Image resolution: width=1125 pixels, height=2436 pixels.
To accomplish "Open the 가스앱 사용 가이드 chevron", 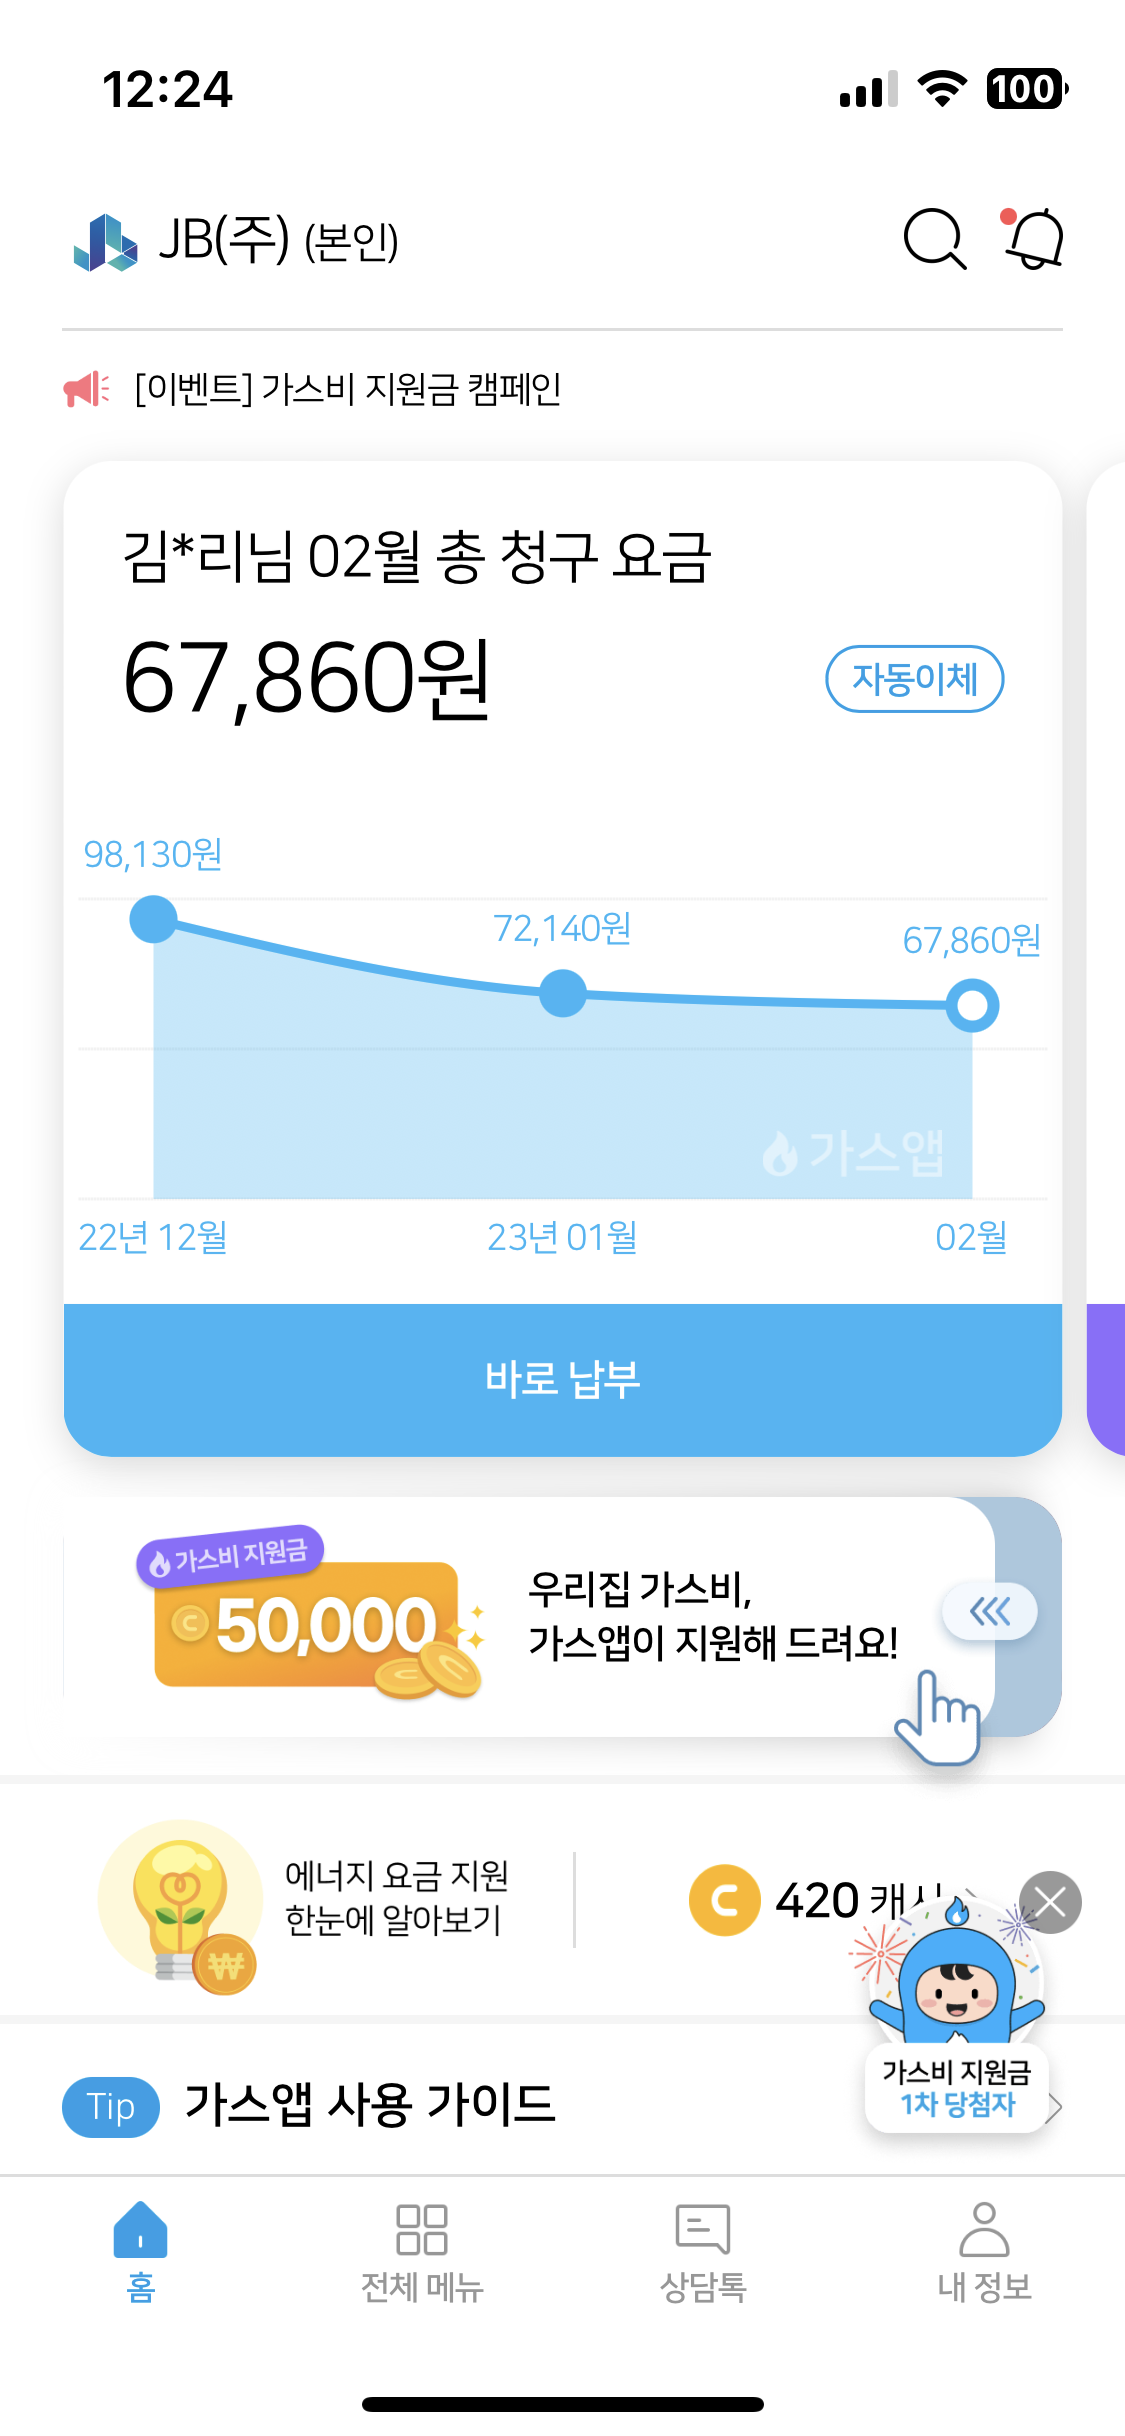I will tap(1054, 2107).
